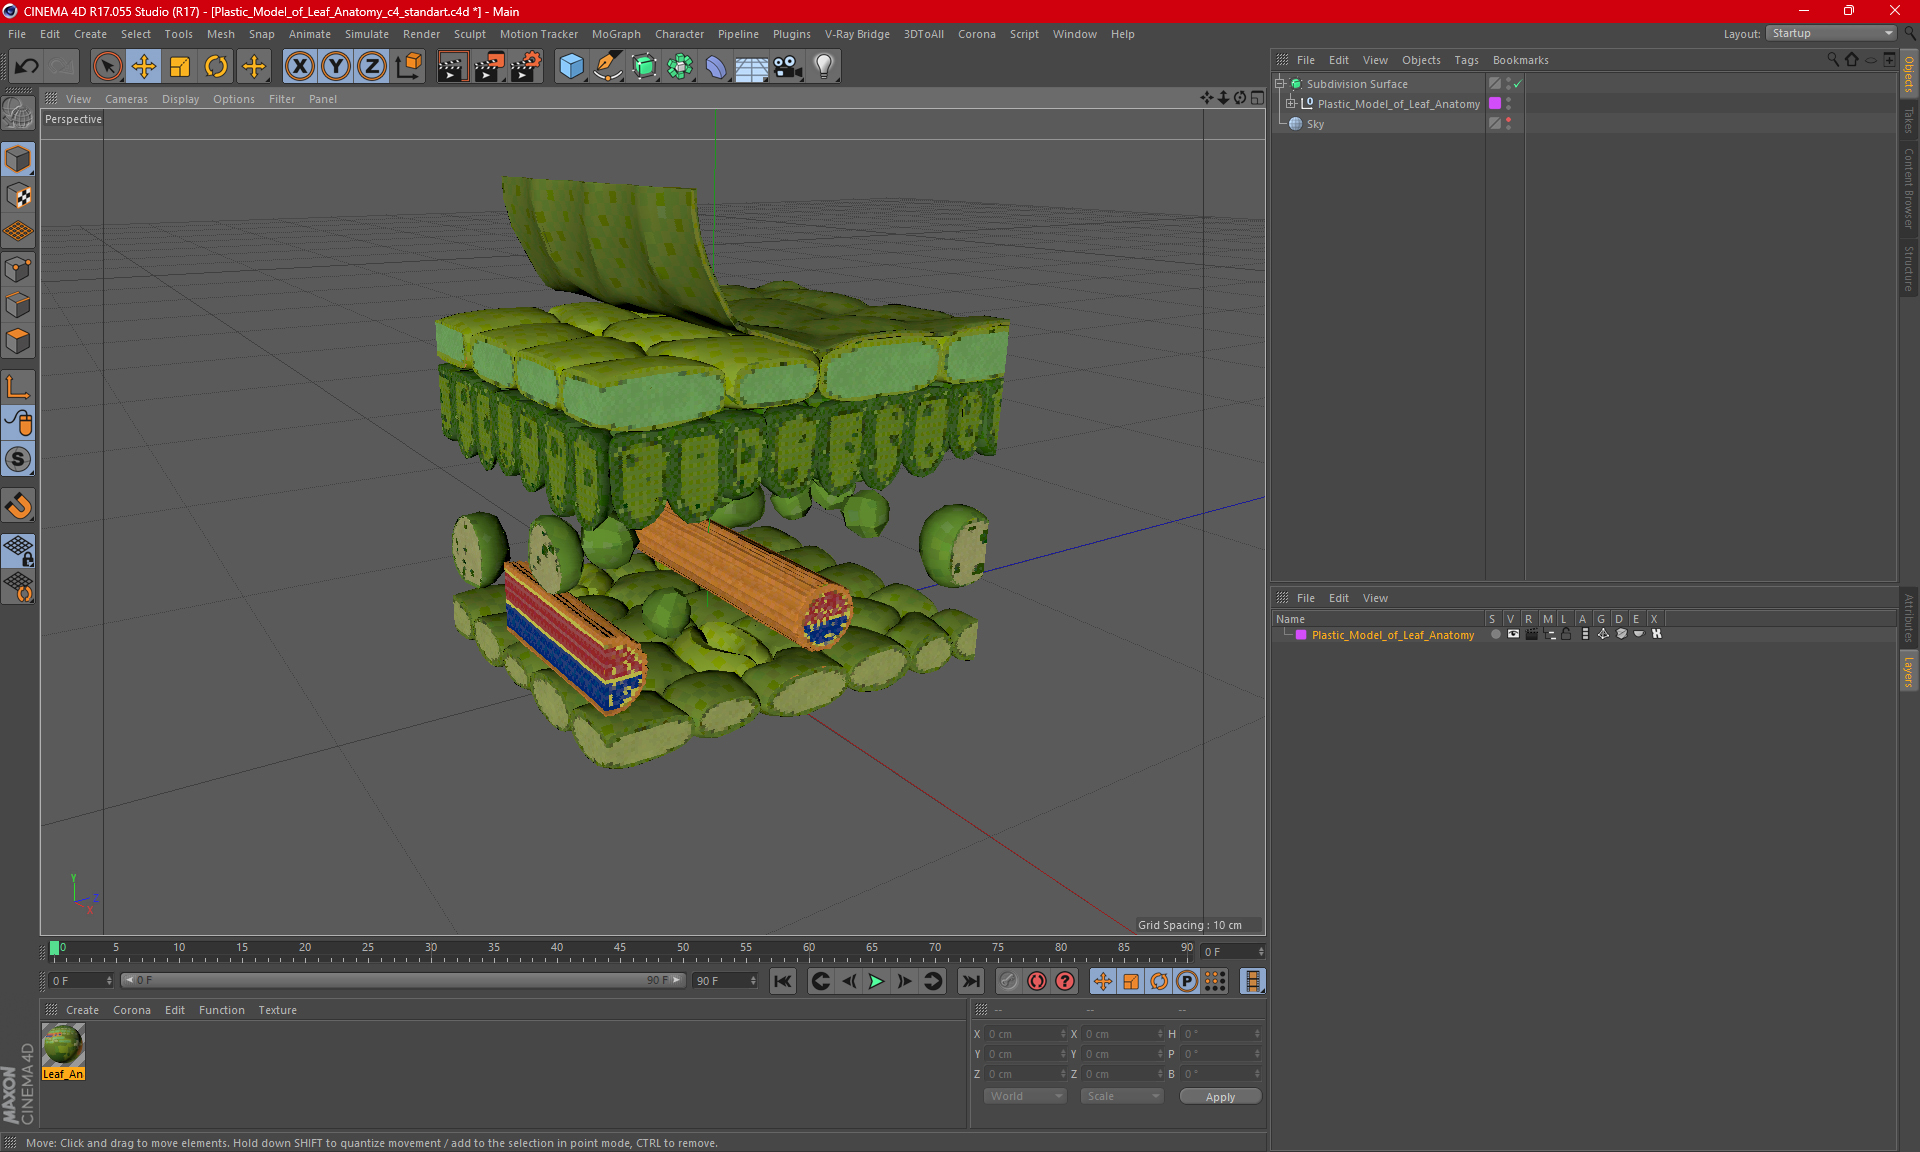Toggle the coordinate system icon
Viewport: 1920px width, 1152px height.
pos(408,67)
